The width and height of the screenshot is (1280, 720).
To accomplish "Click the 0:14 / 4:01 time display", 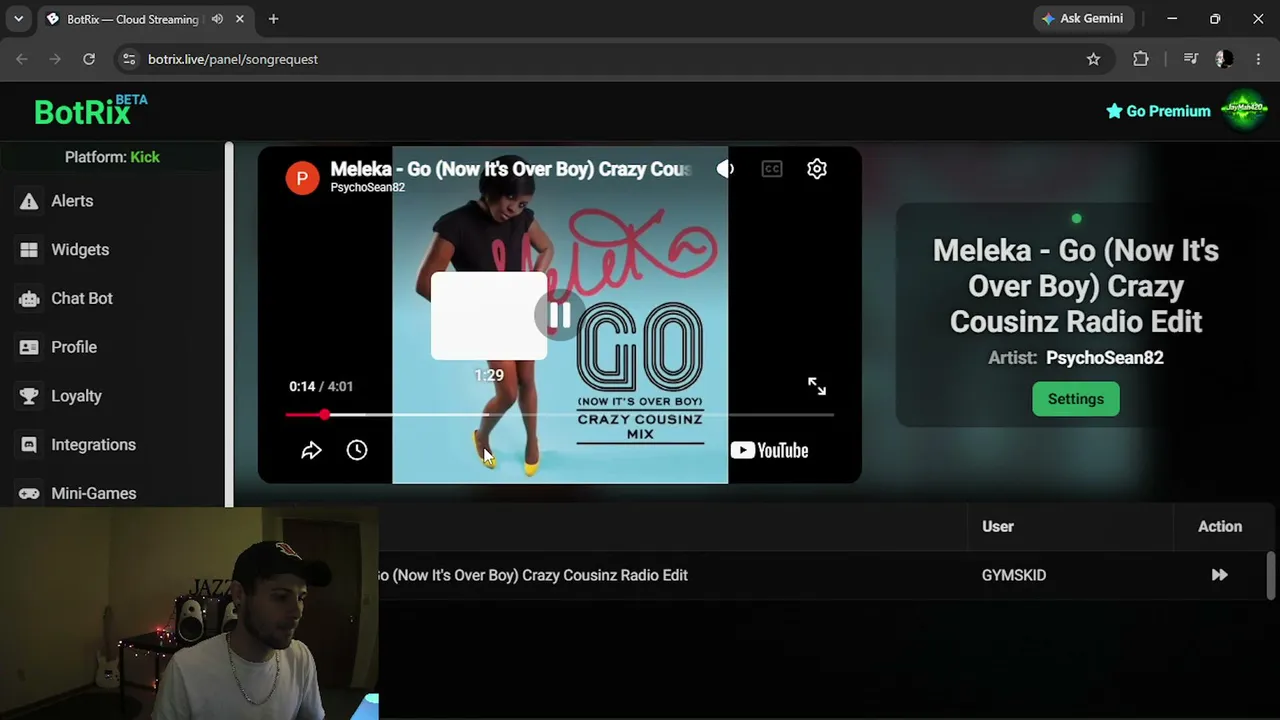I will click(x=321, y=386).
